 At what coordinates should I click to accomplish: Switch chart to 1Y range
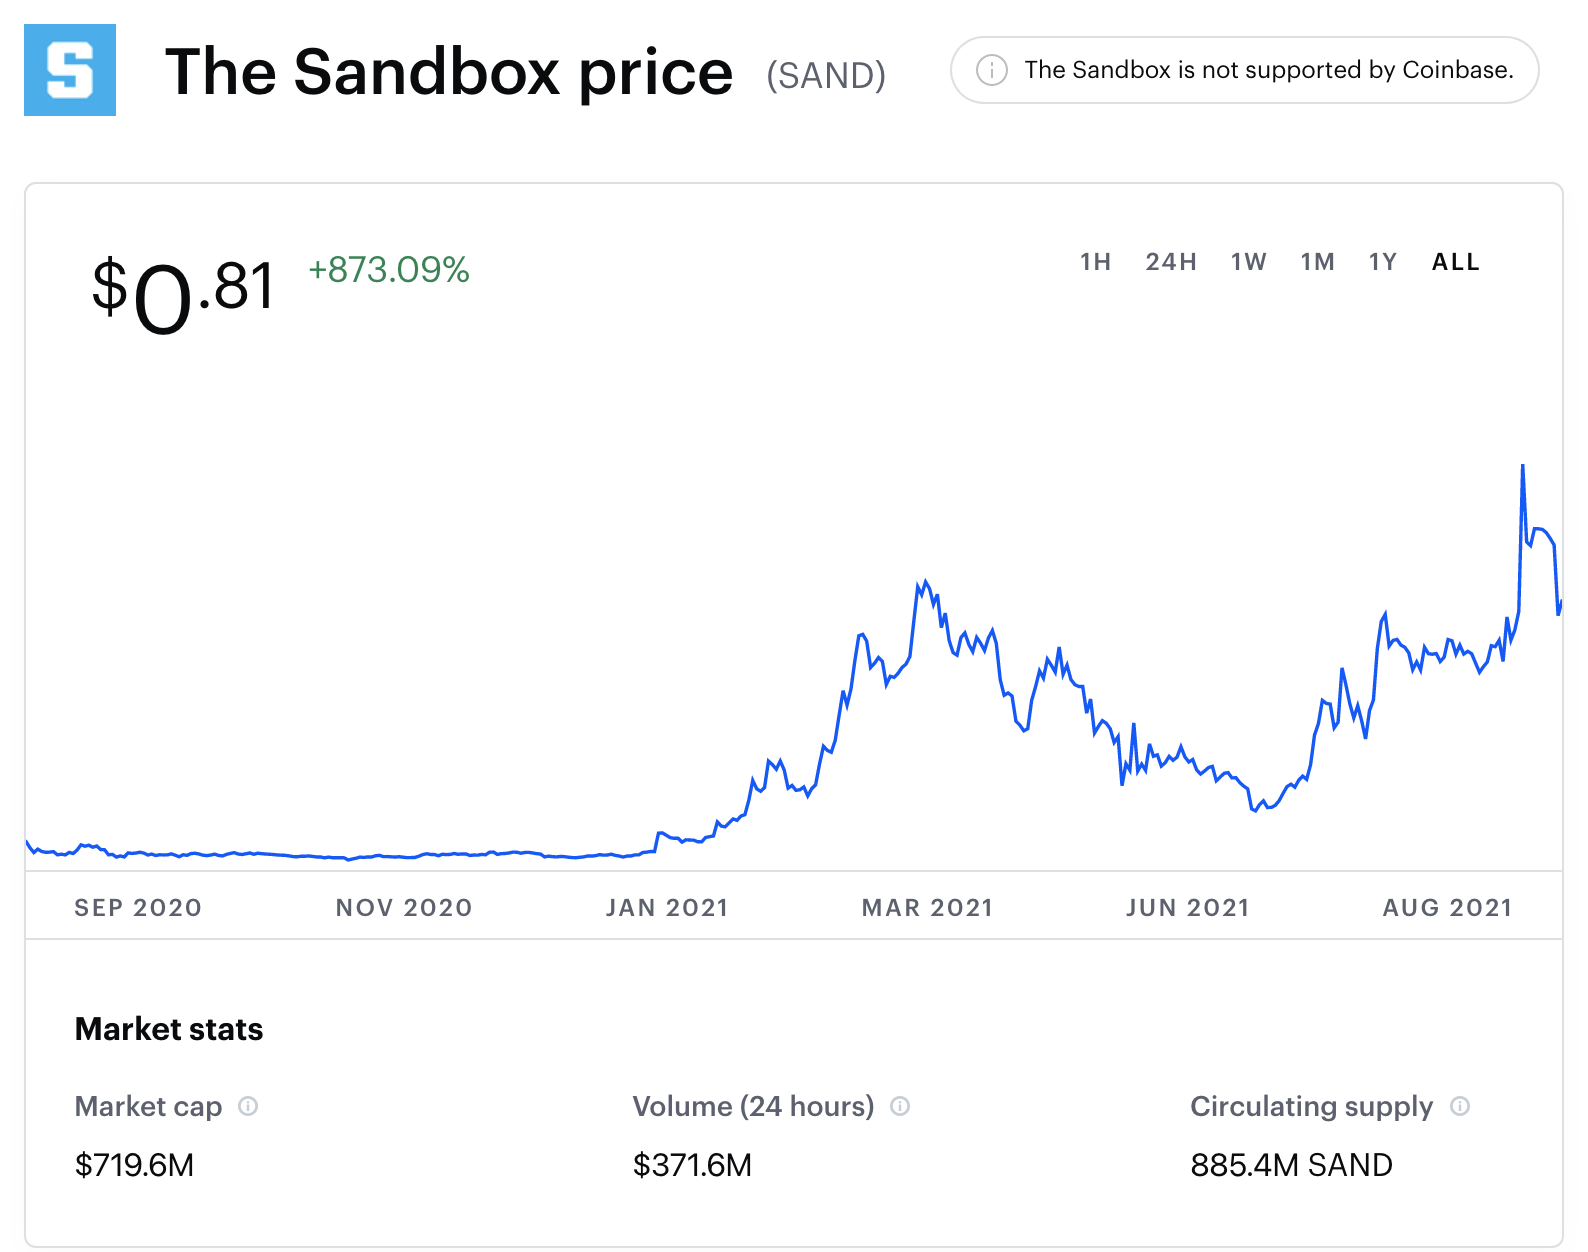[x=1382, y=262]
